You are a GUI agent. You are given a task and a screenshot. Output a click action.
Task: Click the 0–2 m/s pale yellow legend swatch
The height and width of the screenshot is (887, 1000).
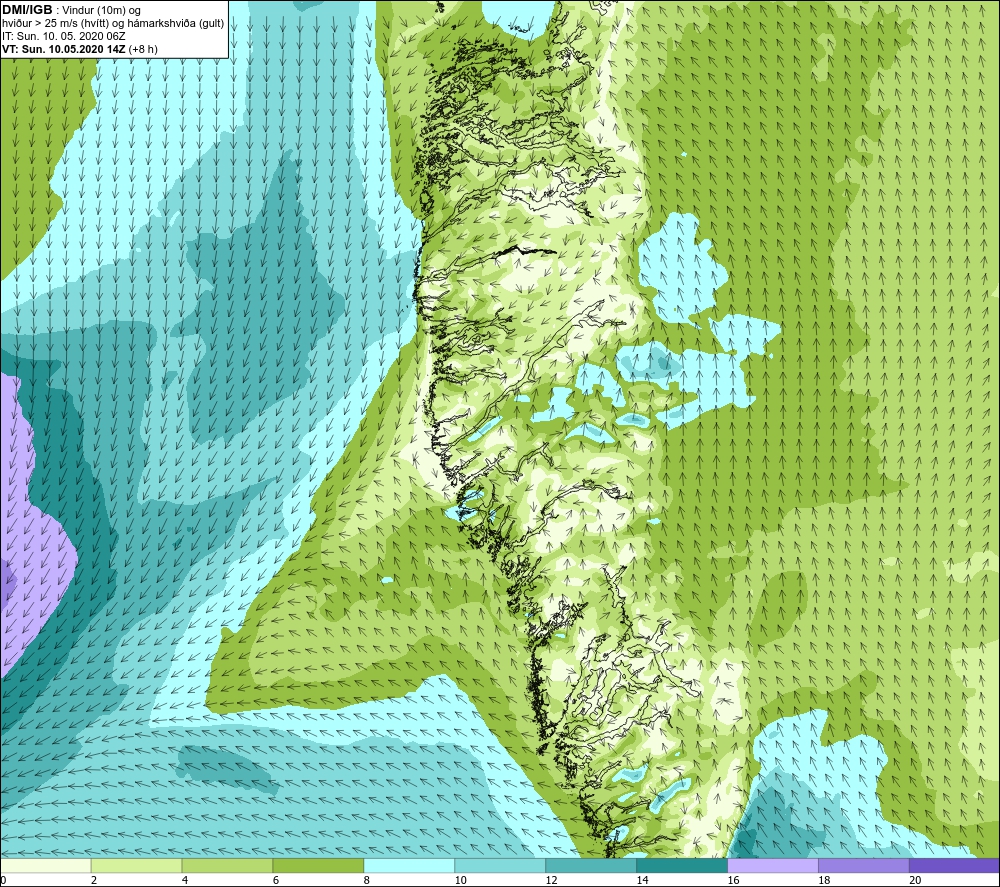pyautogui.click(x=46, y=865)
